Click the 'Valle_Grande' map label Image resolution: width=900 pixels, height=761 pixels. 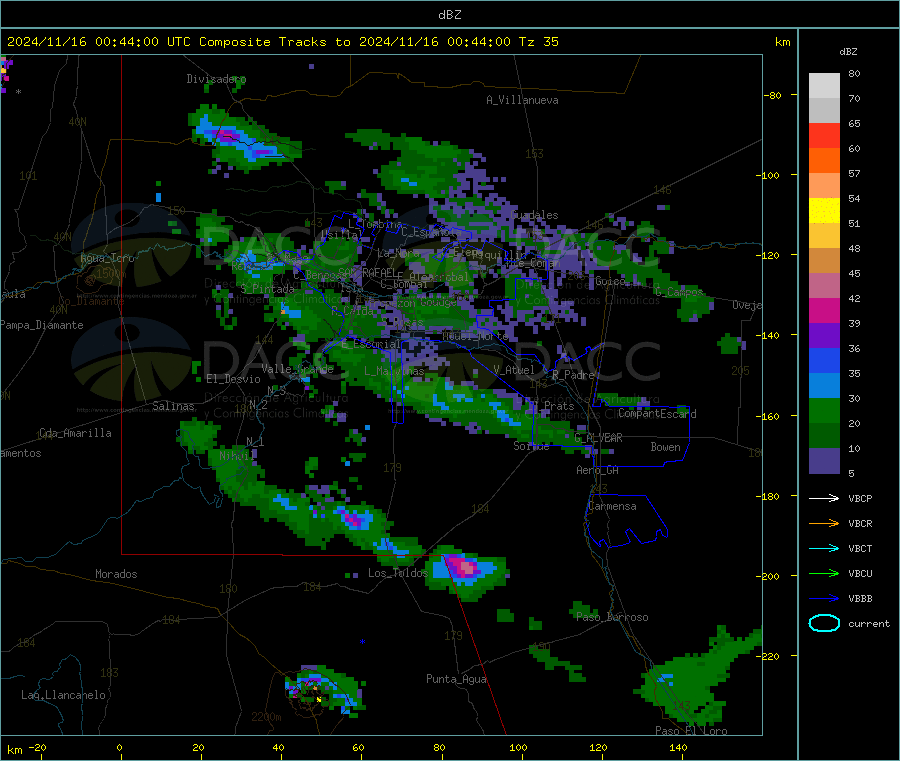[x=297, y=368]
